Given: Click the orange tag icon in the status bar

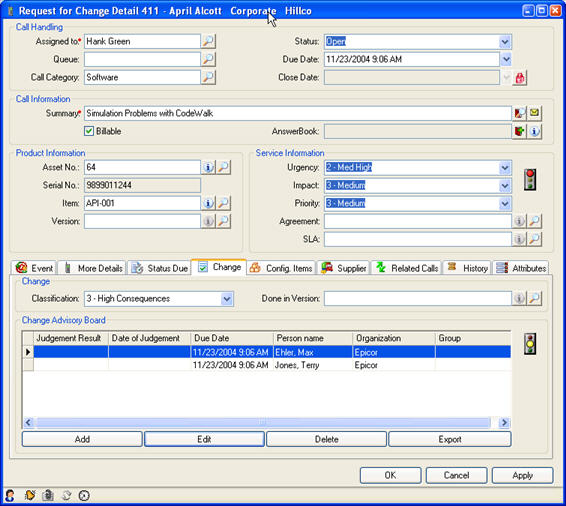Looking at the screenshot, I should tap(30, 496).
